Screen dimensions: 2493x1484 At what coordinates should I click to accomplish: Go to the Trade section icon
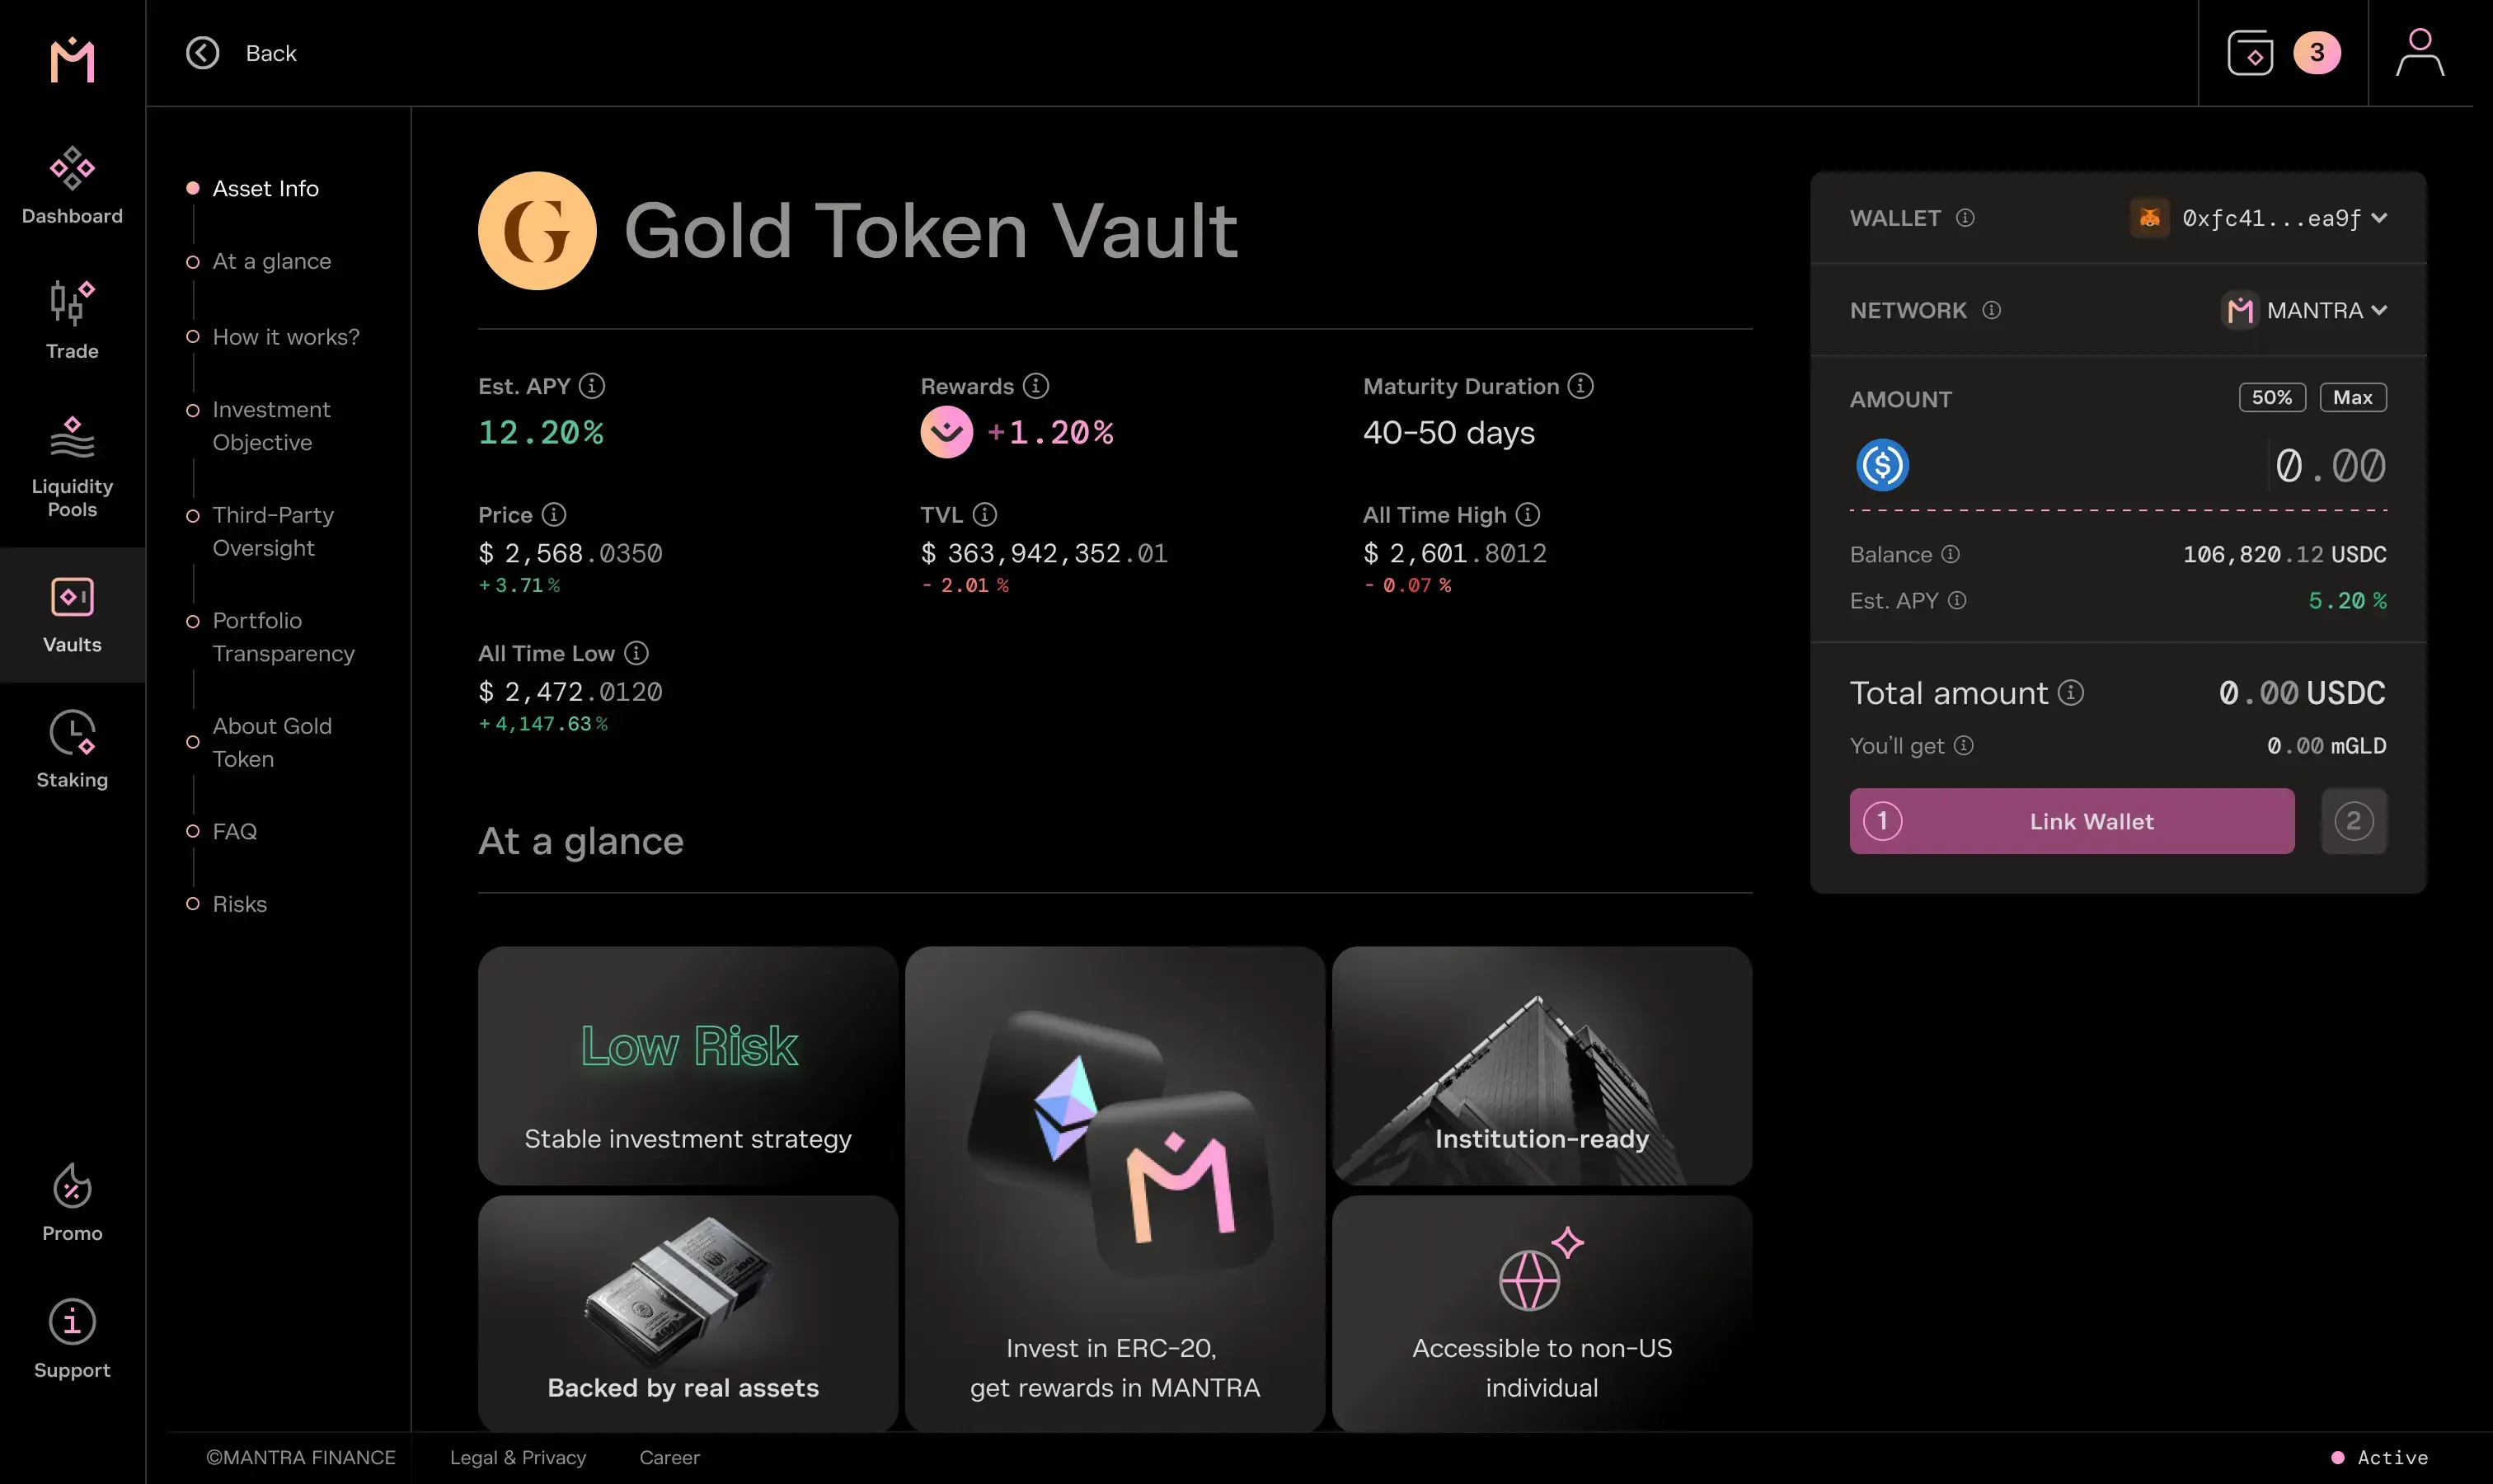(72, 303)
